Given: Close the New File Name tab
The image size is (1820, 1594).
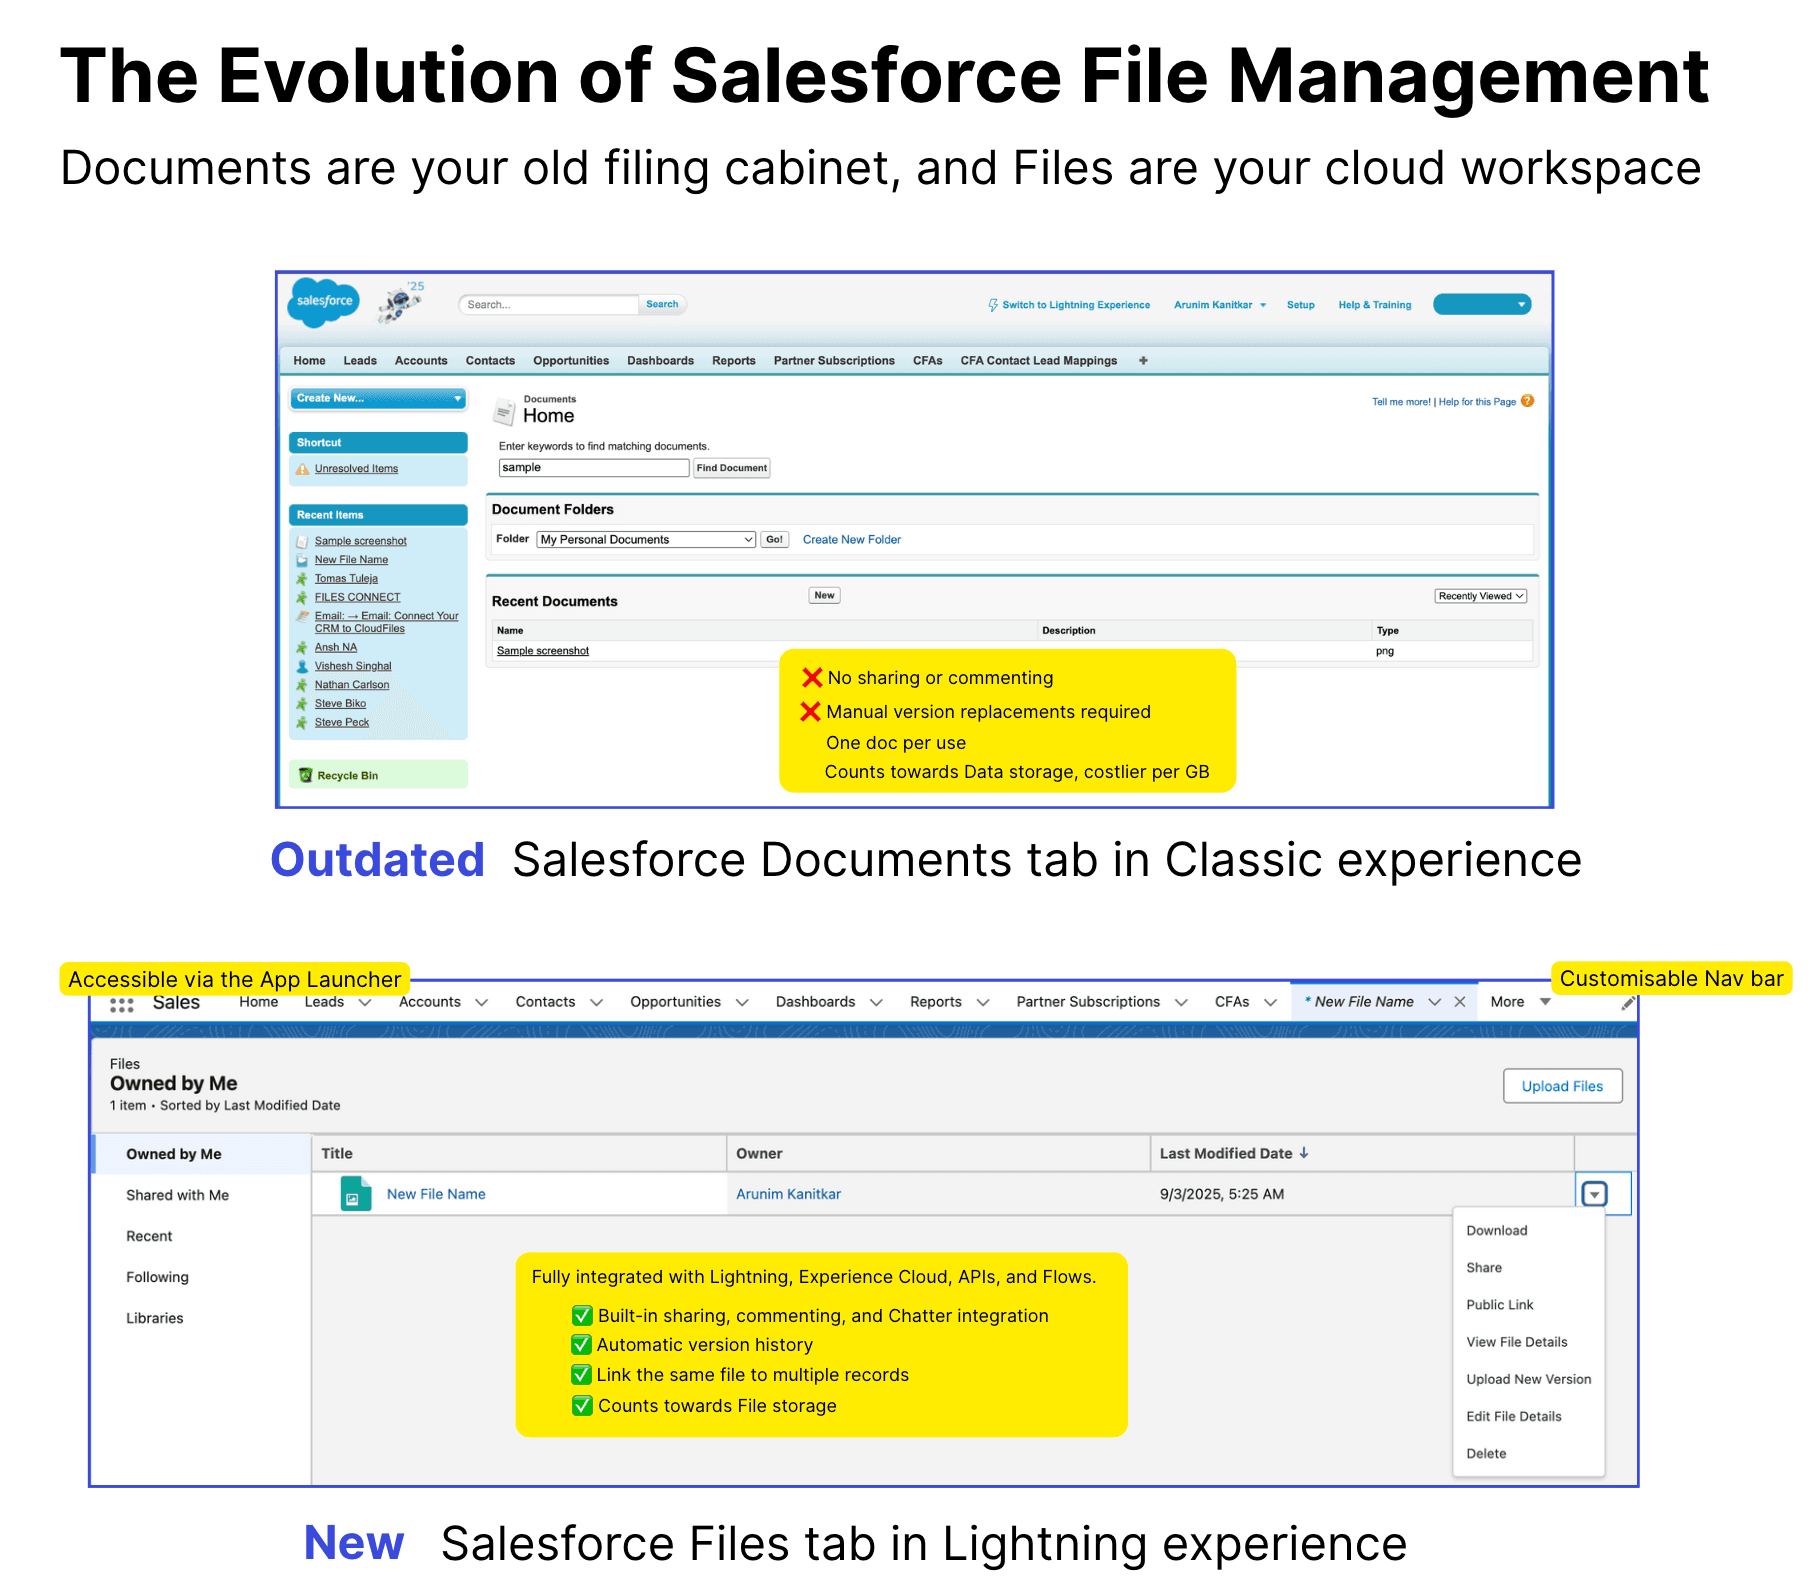Looking at the screenshot, I should (x=1460, y=1002).
